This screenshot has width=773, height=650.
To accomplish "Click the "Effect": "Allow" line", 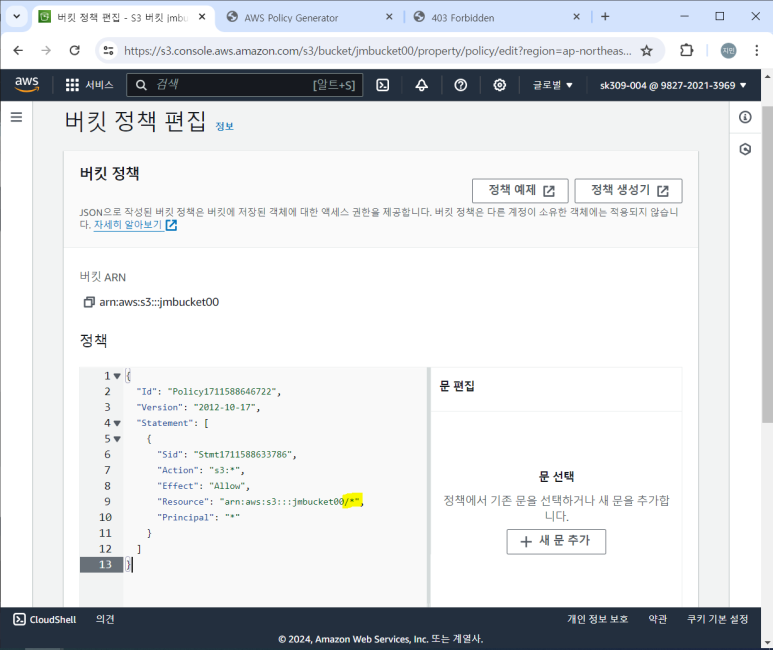I will pyautogui.click(x=204, y=486).
